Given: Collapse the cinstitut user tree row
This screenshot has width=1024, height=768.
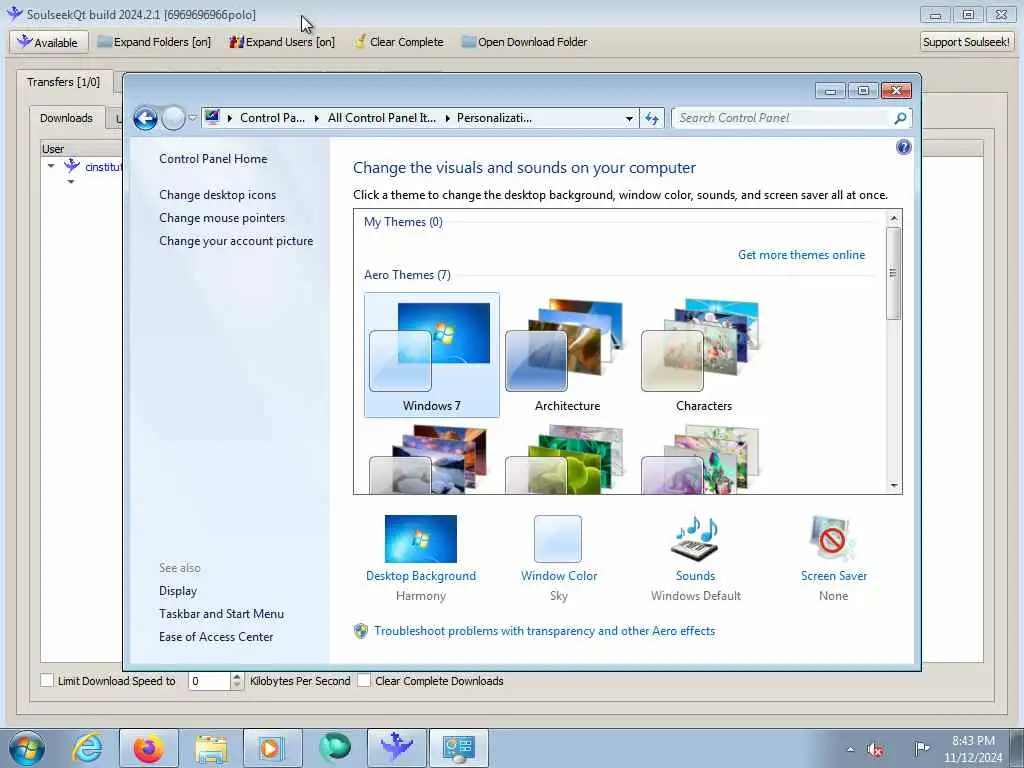Looking at the screenshot, I should click(51, 167).
